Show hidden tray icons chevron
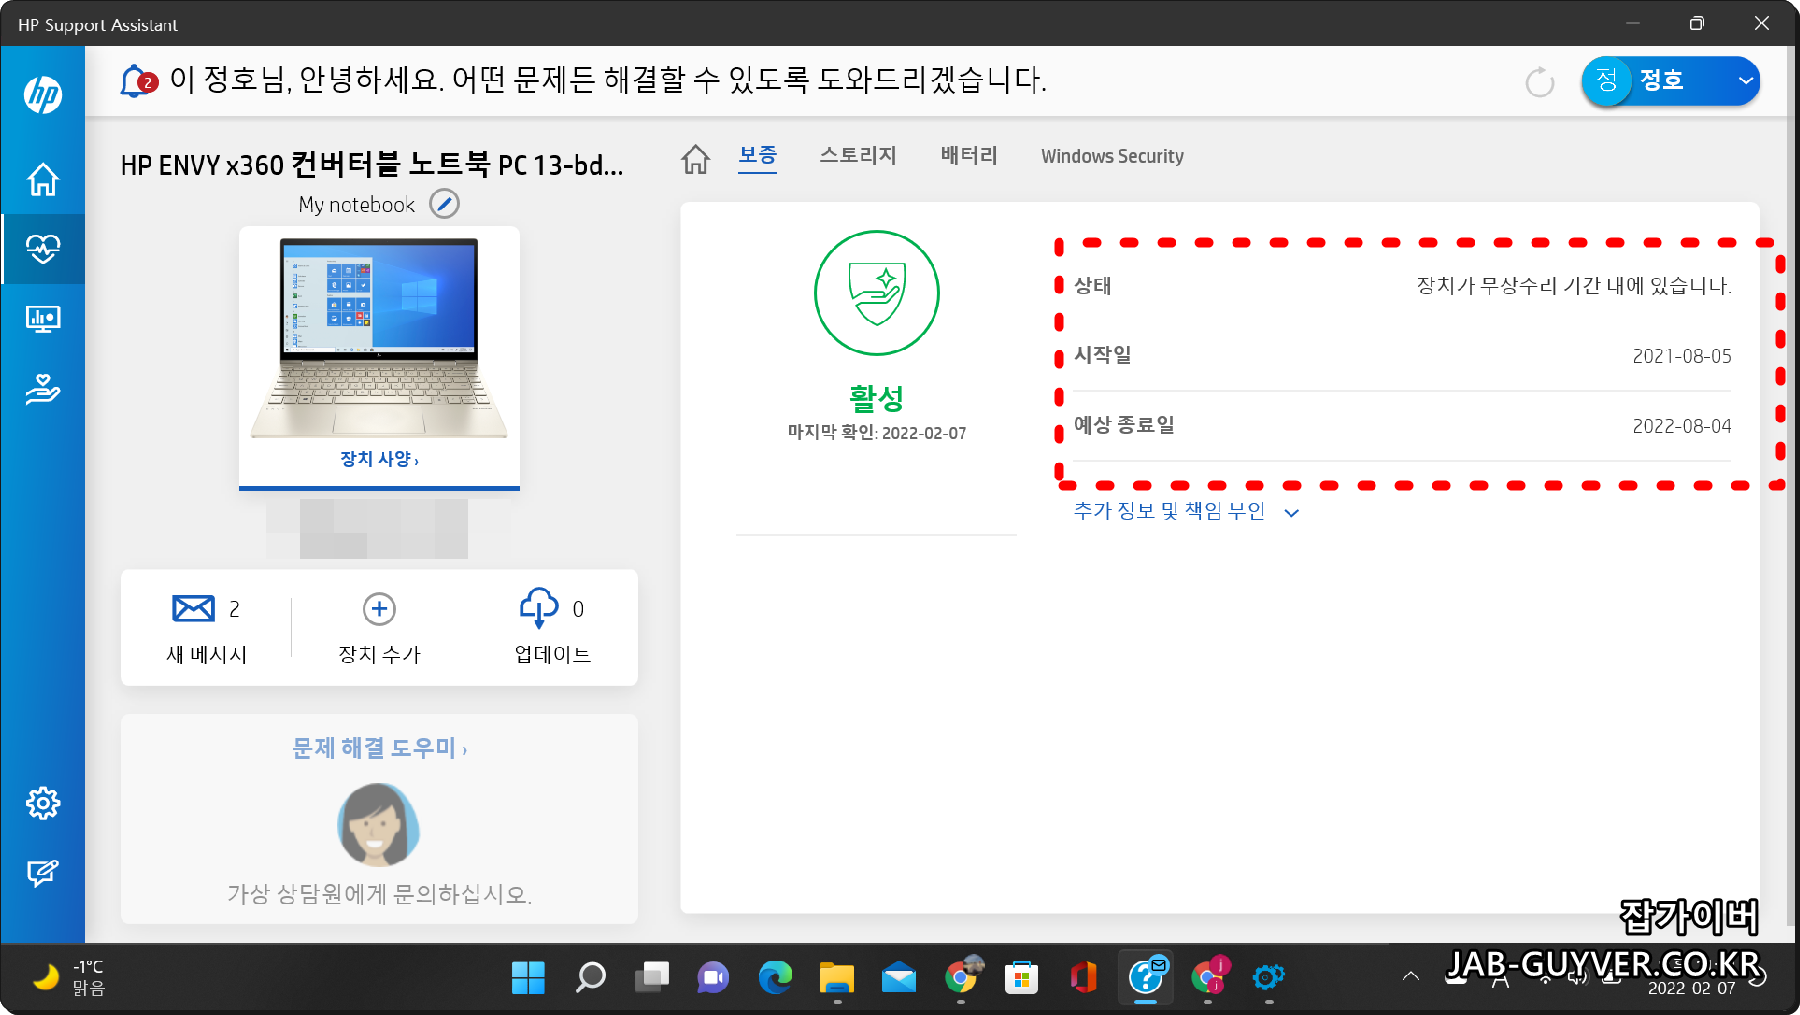1800x1015 pixels. tap(1411, 977)
